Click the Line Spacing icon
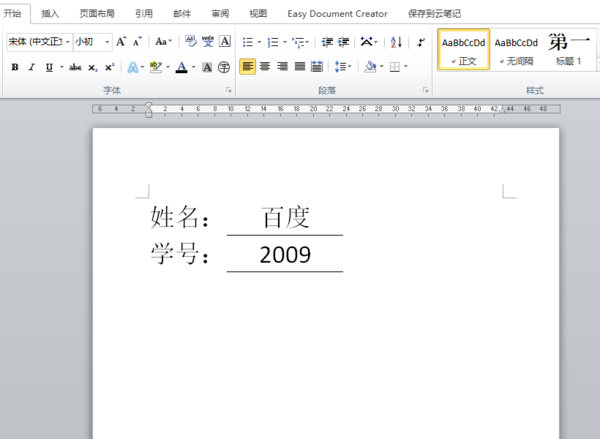The width and height of the screenshot is (600, 439). pos(340,67)
